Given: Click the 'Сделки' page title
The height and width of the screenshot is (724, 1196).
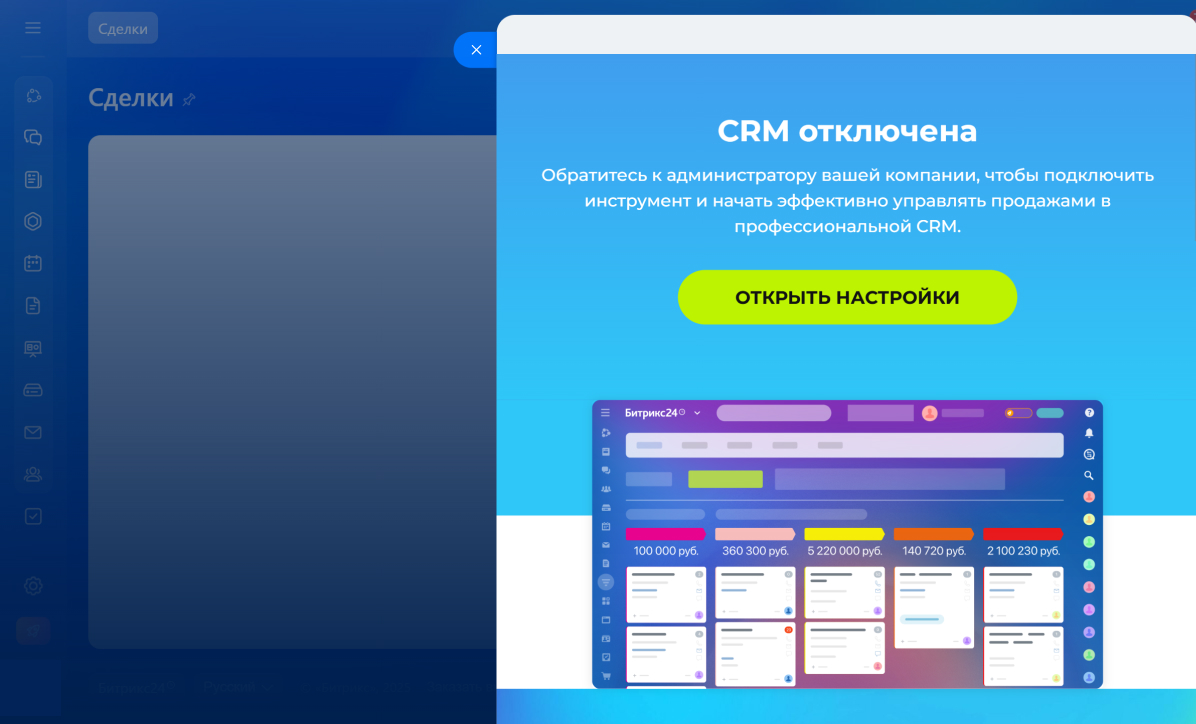Looking at the screenshot, I should tap(130, 98).
